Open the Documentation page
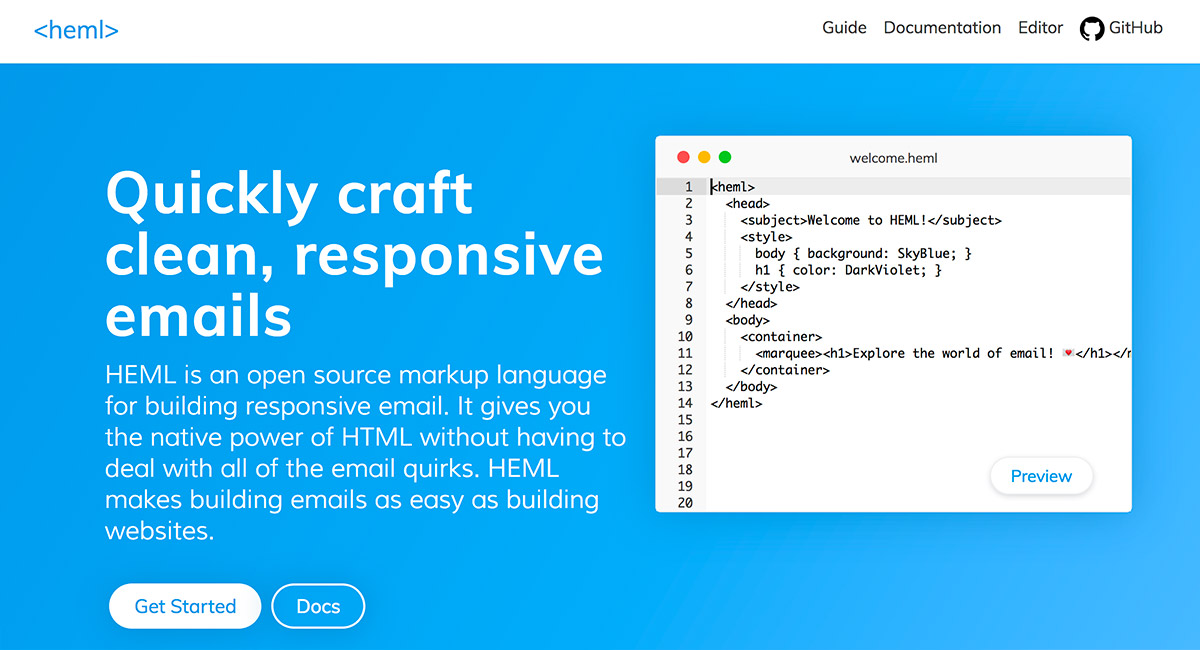This screenshot has width=1200, height=650. [x=942, y=28]
